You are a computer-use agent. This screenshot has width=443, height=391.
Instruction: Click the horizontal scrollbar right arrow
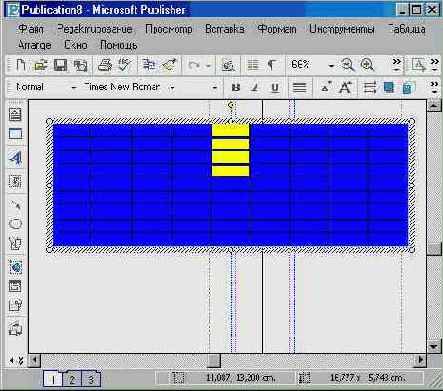click(x=421, y=360)
